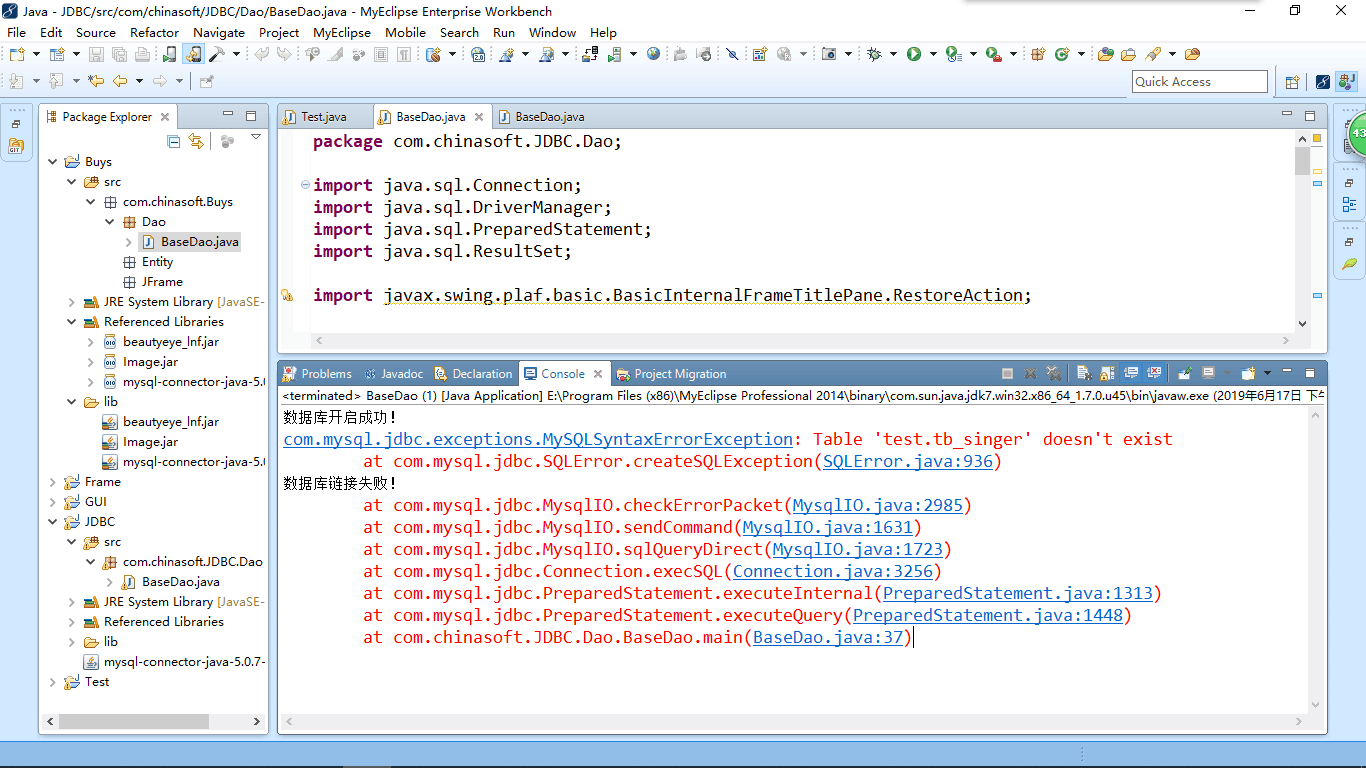Click the Quick Access search field
The image size is (1366, 768).
coord(1199,82)
